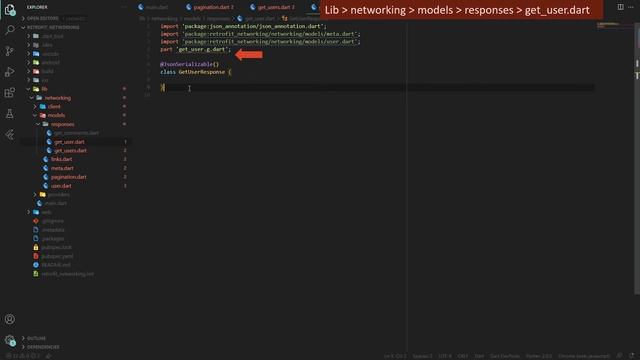Split the editor to the right
This screenshot has width=640, height=360.
620,7
